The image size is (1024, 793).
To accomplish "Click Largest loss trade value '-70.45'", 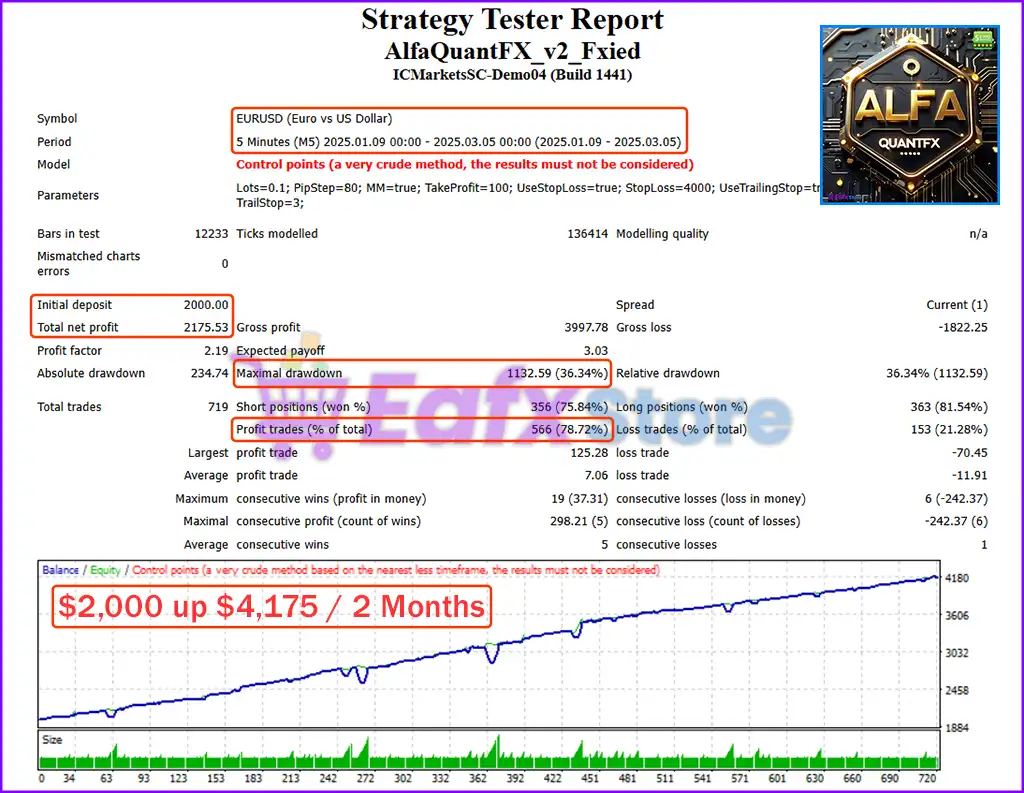I will point(970,453).
